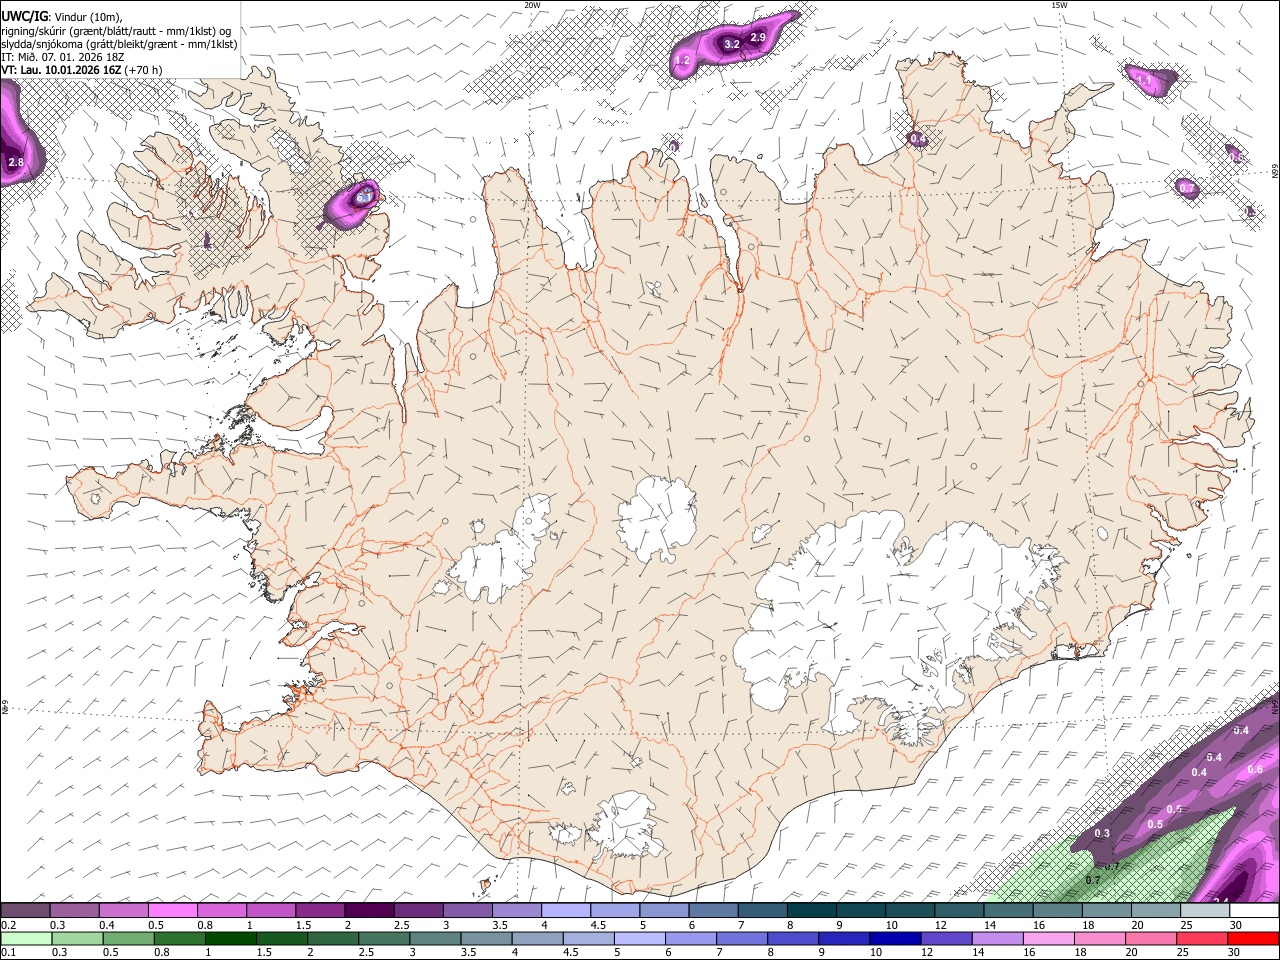This screenshot has height=960, width=1280.
Task: Pick the grey 20–25 swatch in the upper legend
Action: point(1156,910)
